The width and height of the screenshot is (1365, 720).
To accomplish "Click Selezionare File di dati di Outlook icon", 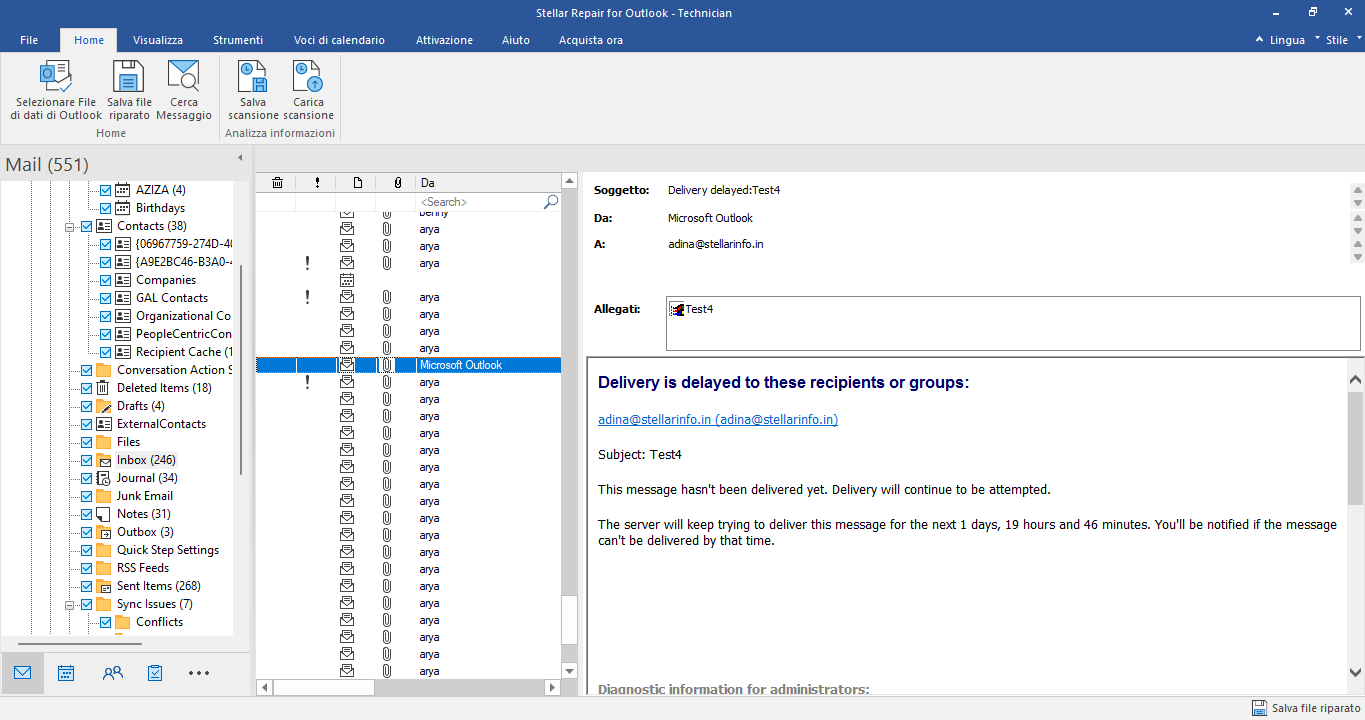I will (56, 78).
